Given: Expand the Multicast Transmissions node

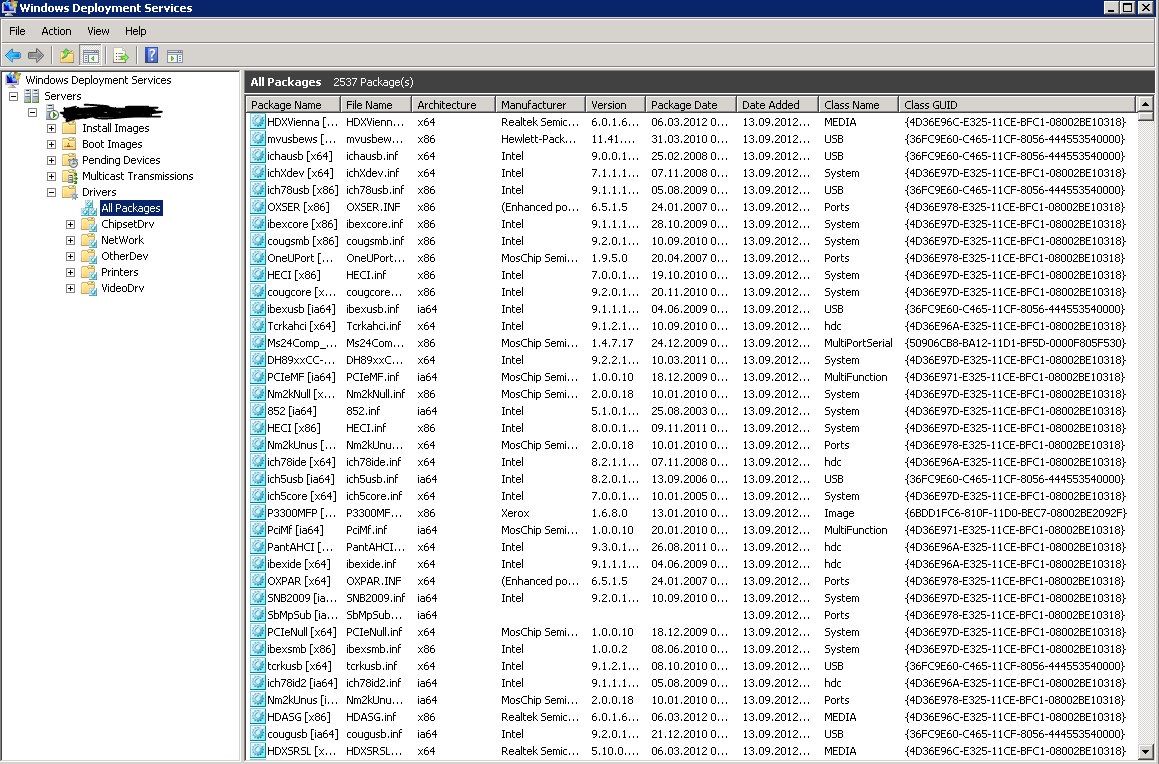Looking at the screenshot, I should (52, 177).
